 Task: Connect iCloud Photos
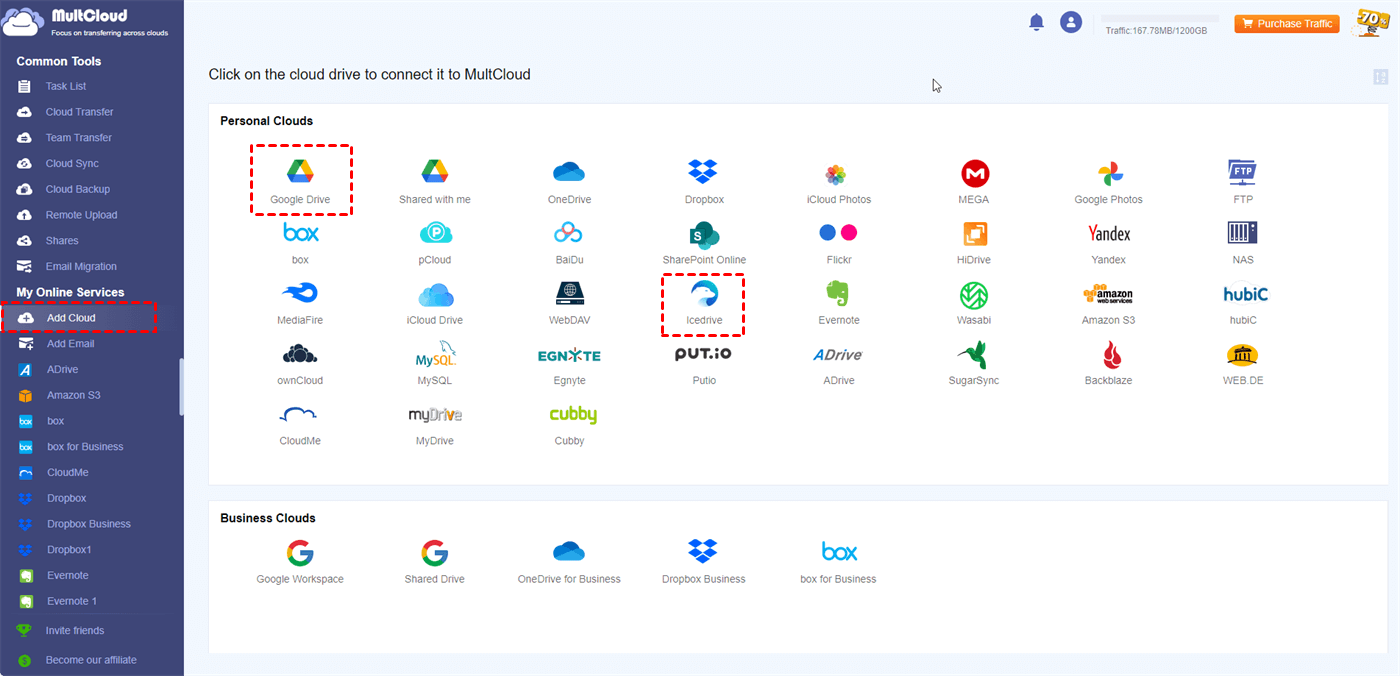pyautogui.click(x=838, y=182)
